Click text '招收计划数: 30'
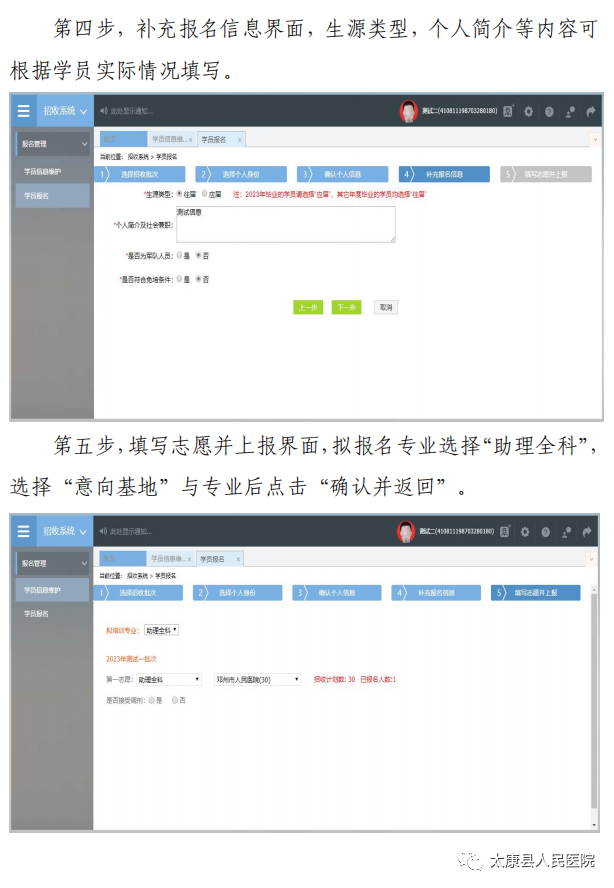The width and height of the screenshot is (614, 888). [x=334, y=679]
